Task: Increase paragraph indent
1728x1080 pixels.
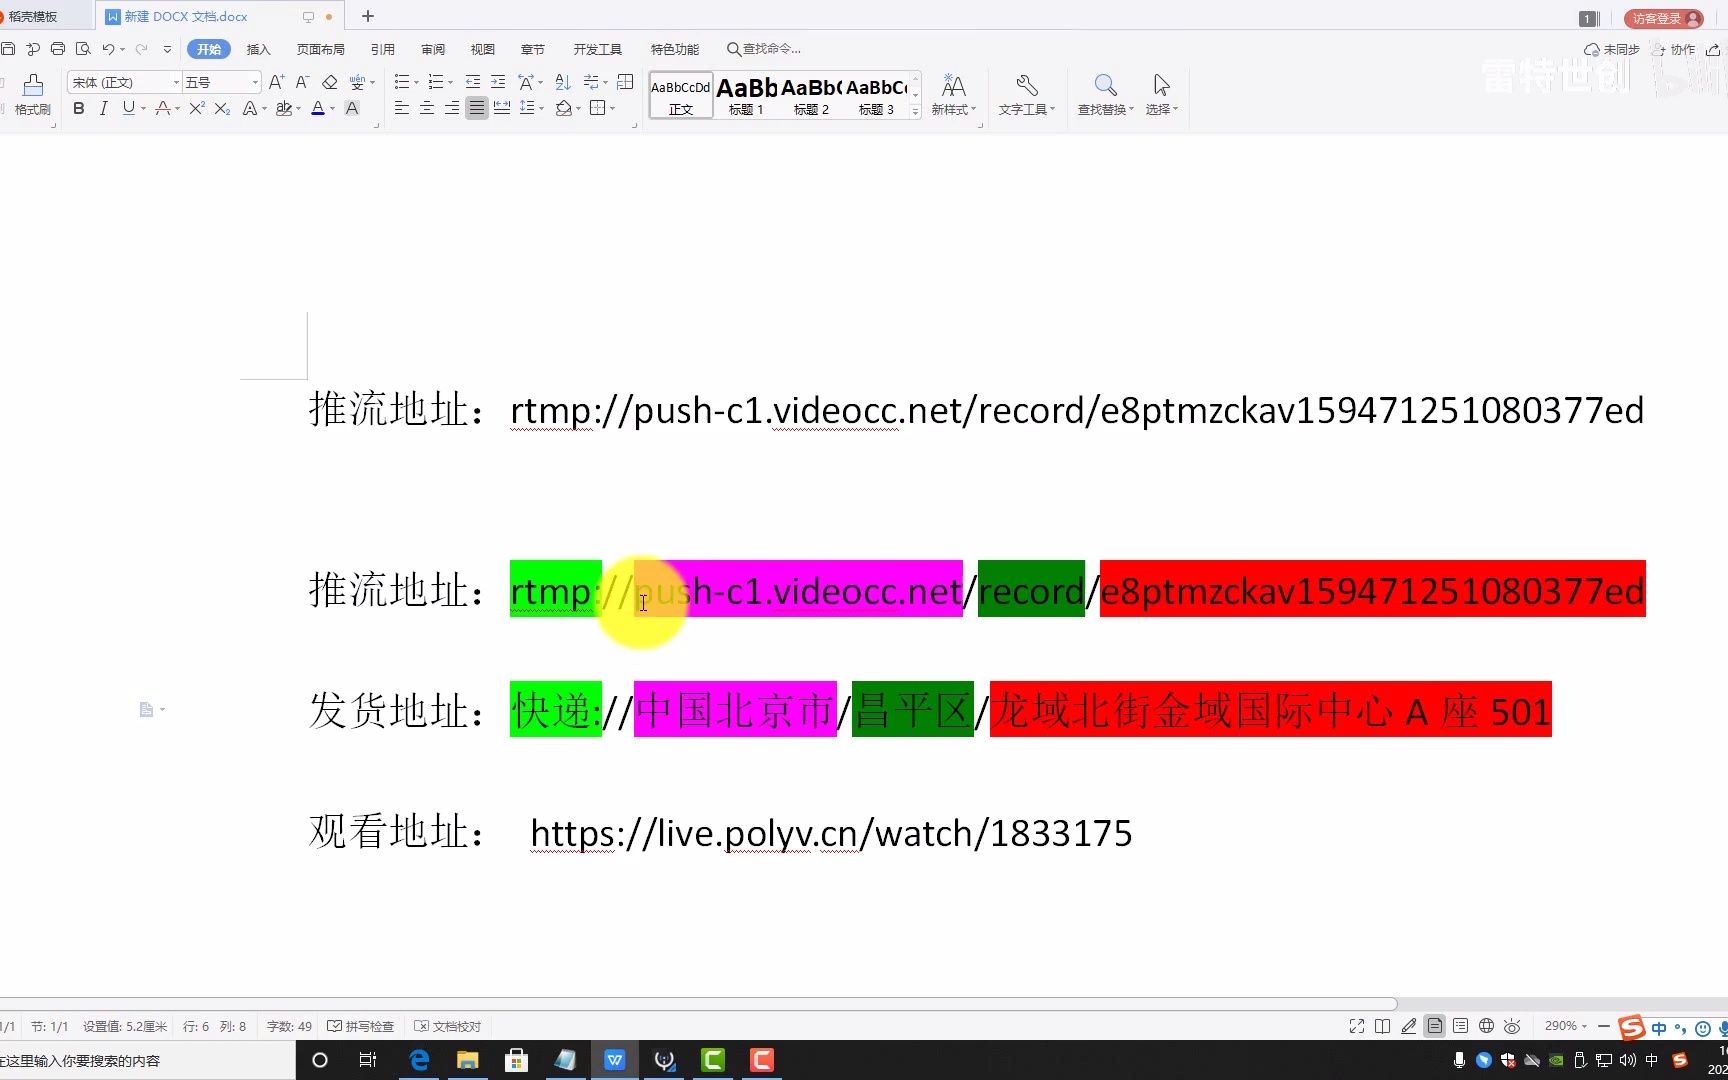Action: [x=498, y=82]
